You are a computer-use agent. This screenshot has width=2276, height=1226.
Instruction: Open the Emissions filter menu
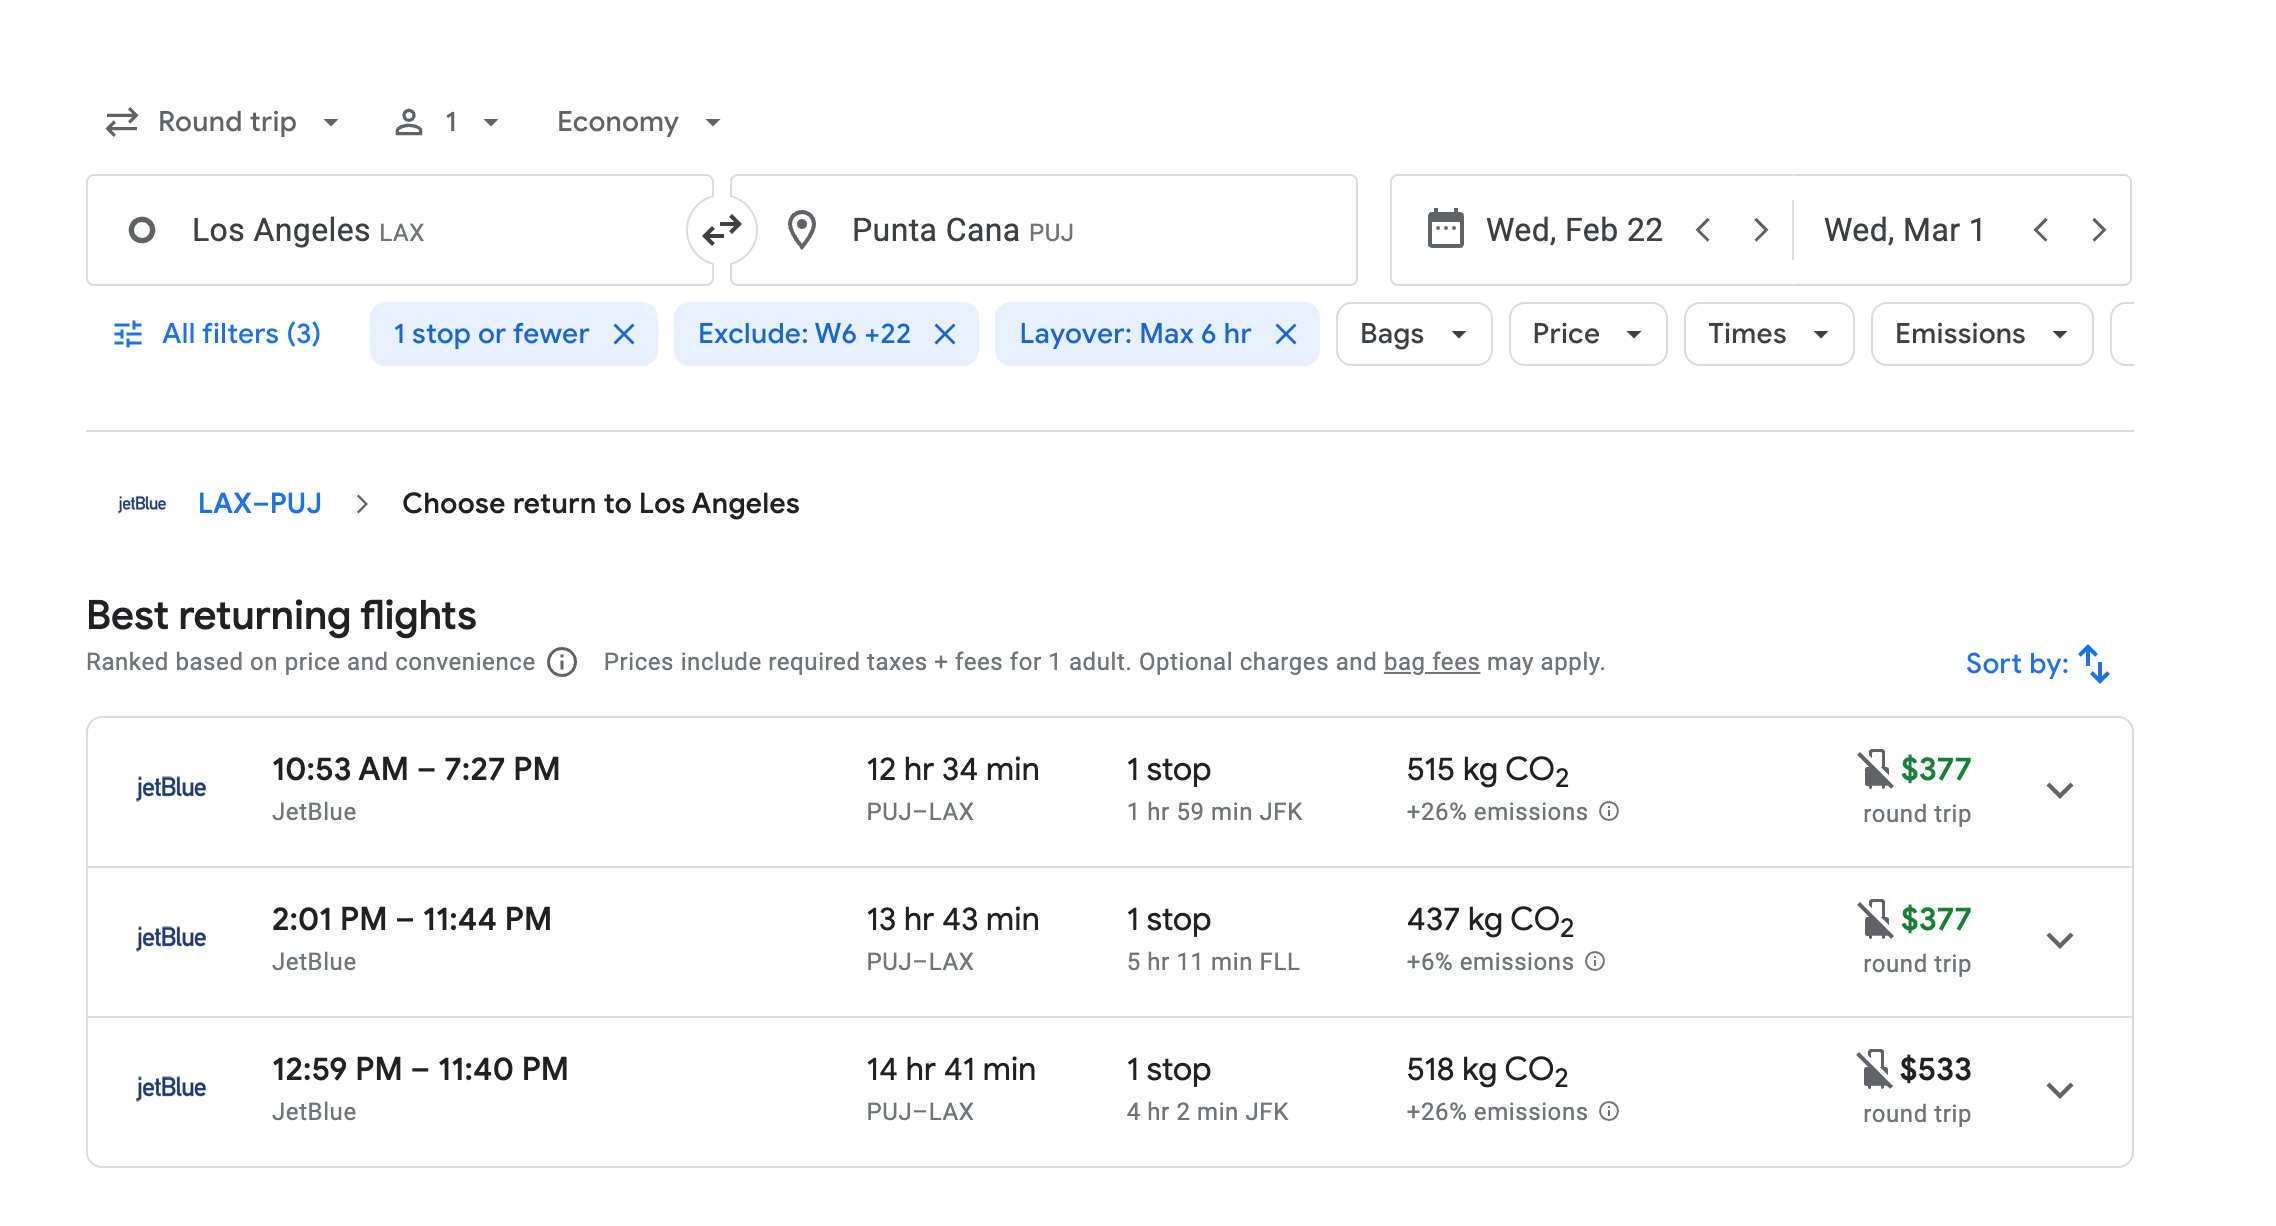(1980, 334)
